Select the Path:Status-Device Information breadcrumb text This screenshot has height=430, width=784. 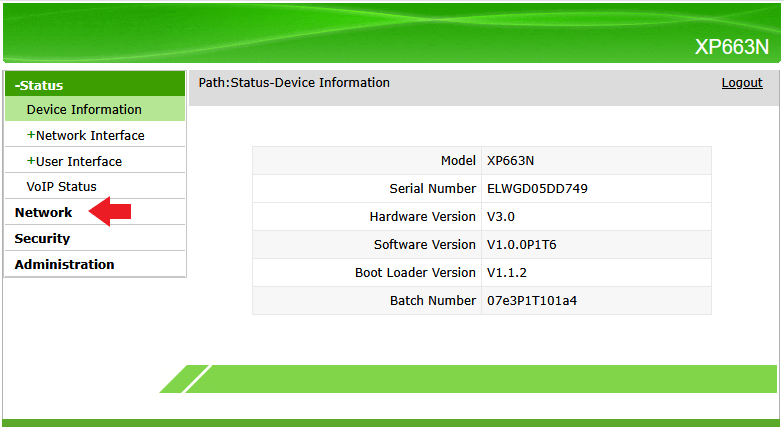pos(294,82)
